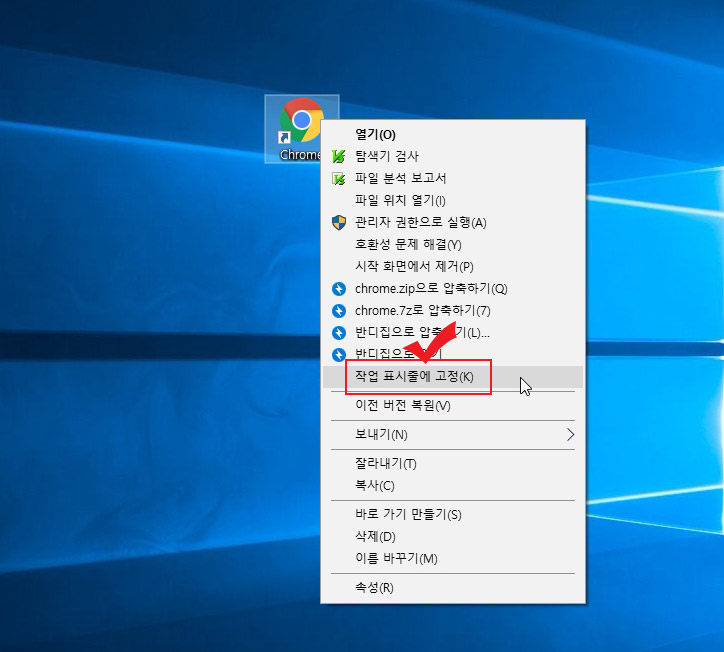The image size is (724, 652).
Task: Open the 보내기(N) submenu
Action: tap(453, 435)
